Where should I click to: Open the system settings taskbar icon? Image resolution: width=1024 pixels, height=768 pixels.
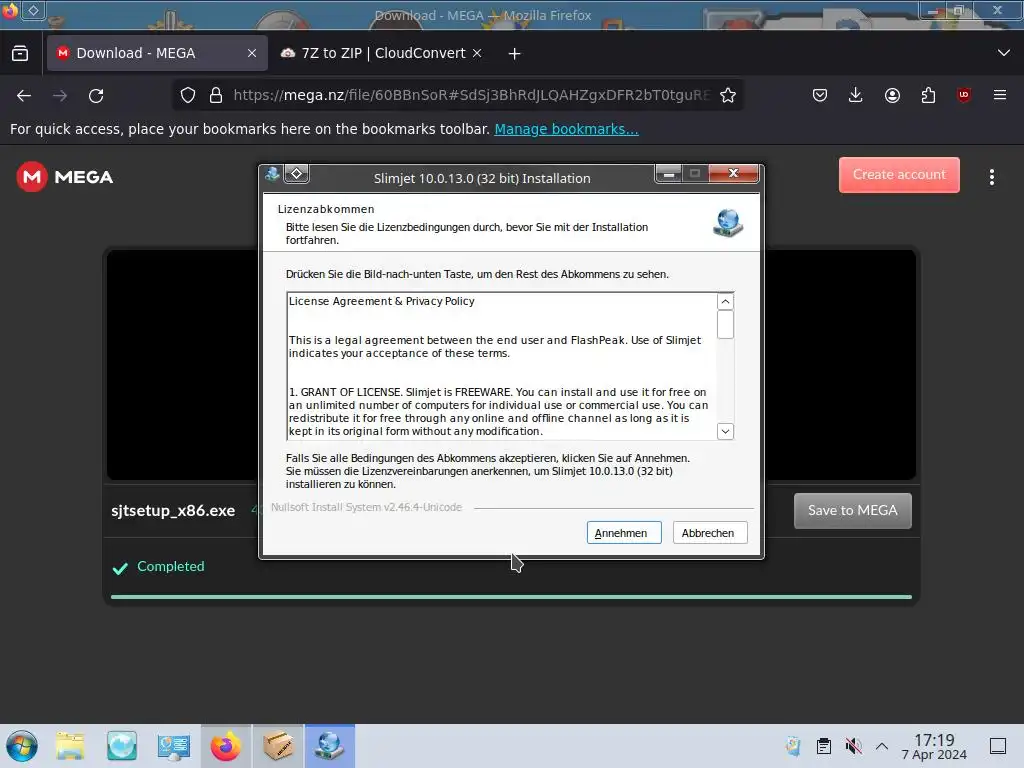173,746
